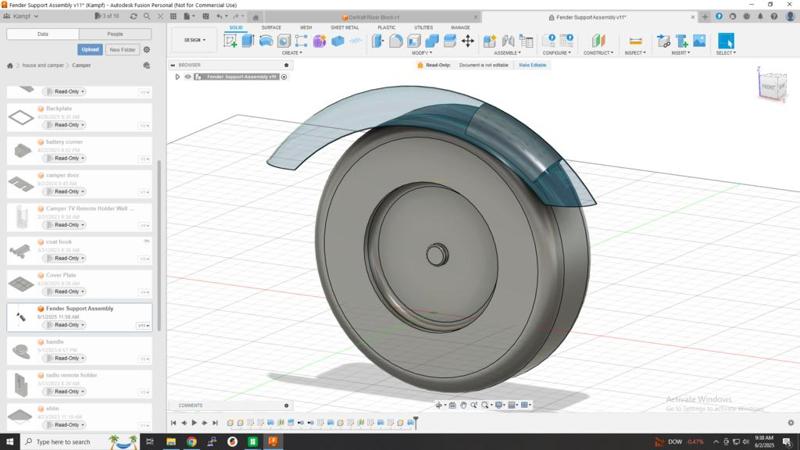Viewport: 800px width, 450px height.
Task: Refresh the data panel
Action: coord(133,16)
